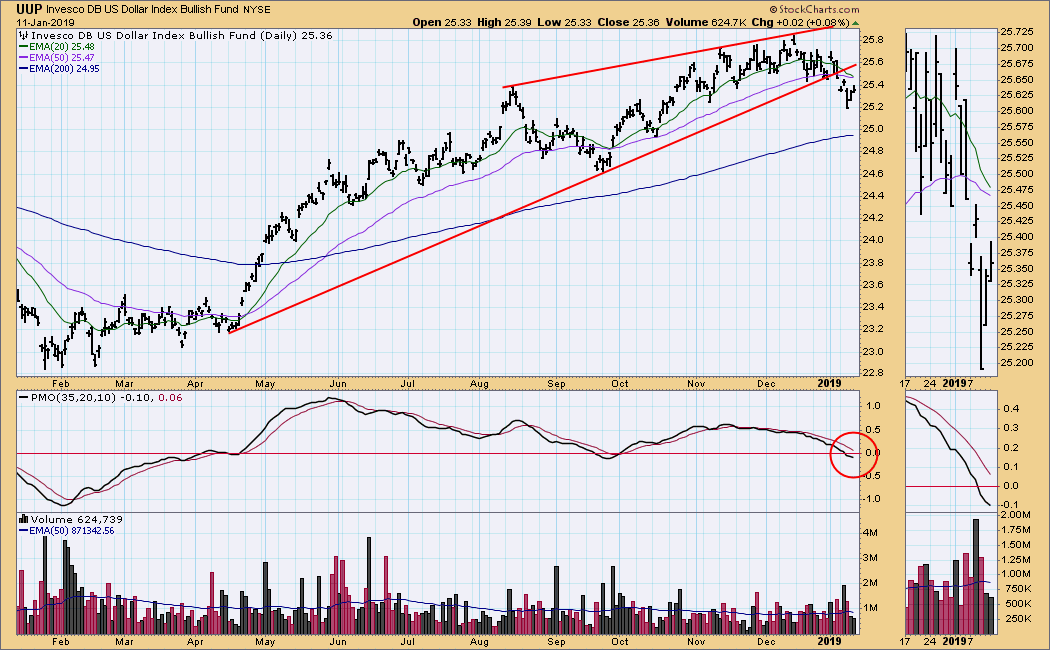Click the 0.4 label on the zoomed PMO axis

click(1011, 408)
